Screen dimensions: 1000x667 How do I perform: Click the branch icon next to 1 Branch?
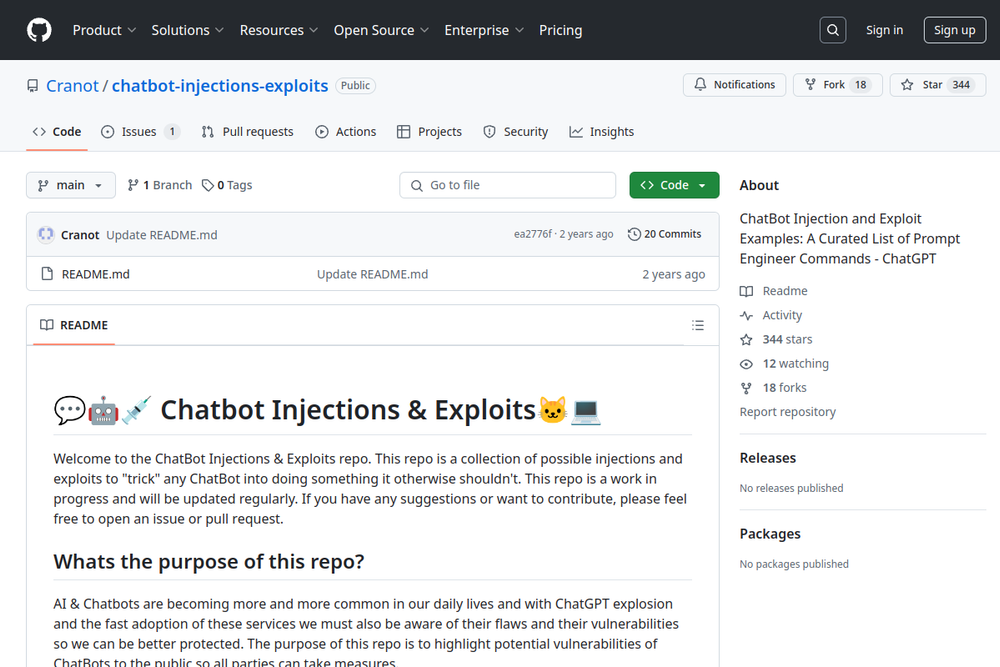[x=133, y=185]
